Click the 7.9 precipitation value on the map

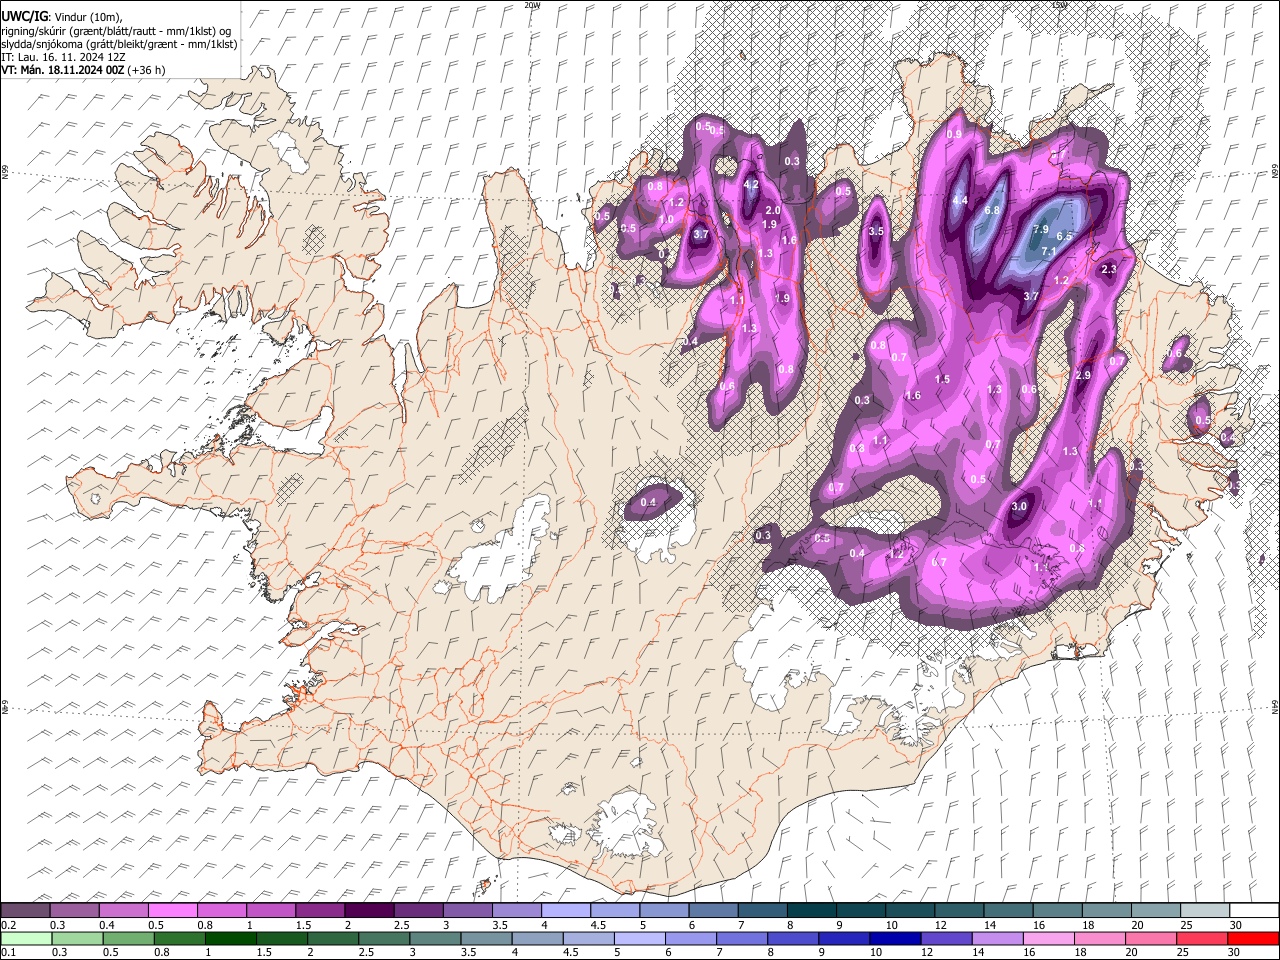click(x=1040, y=230)
